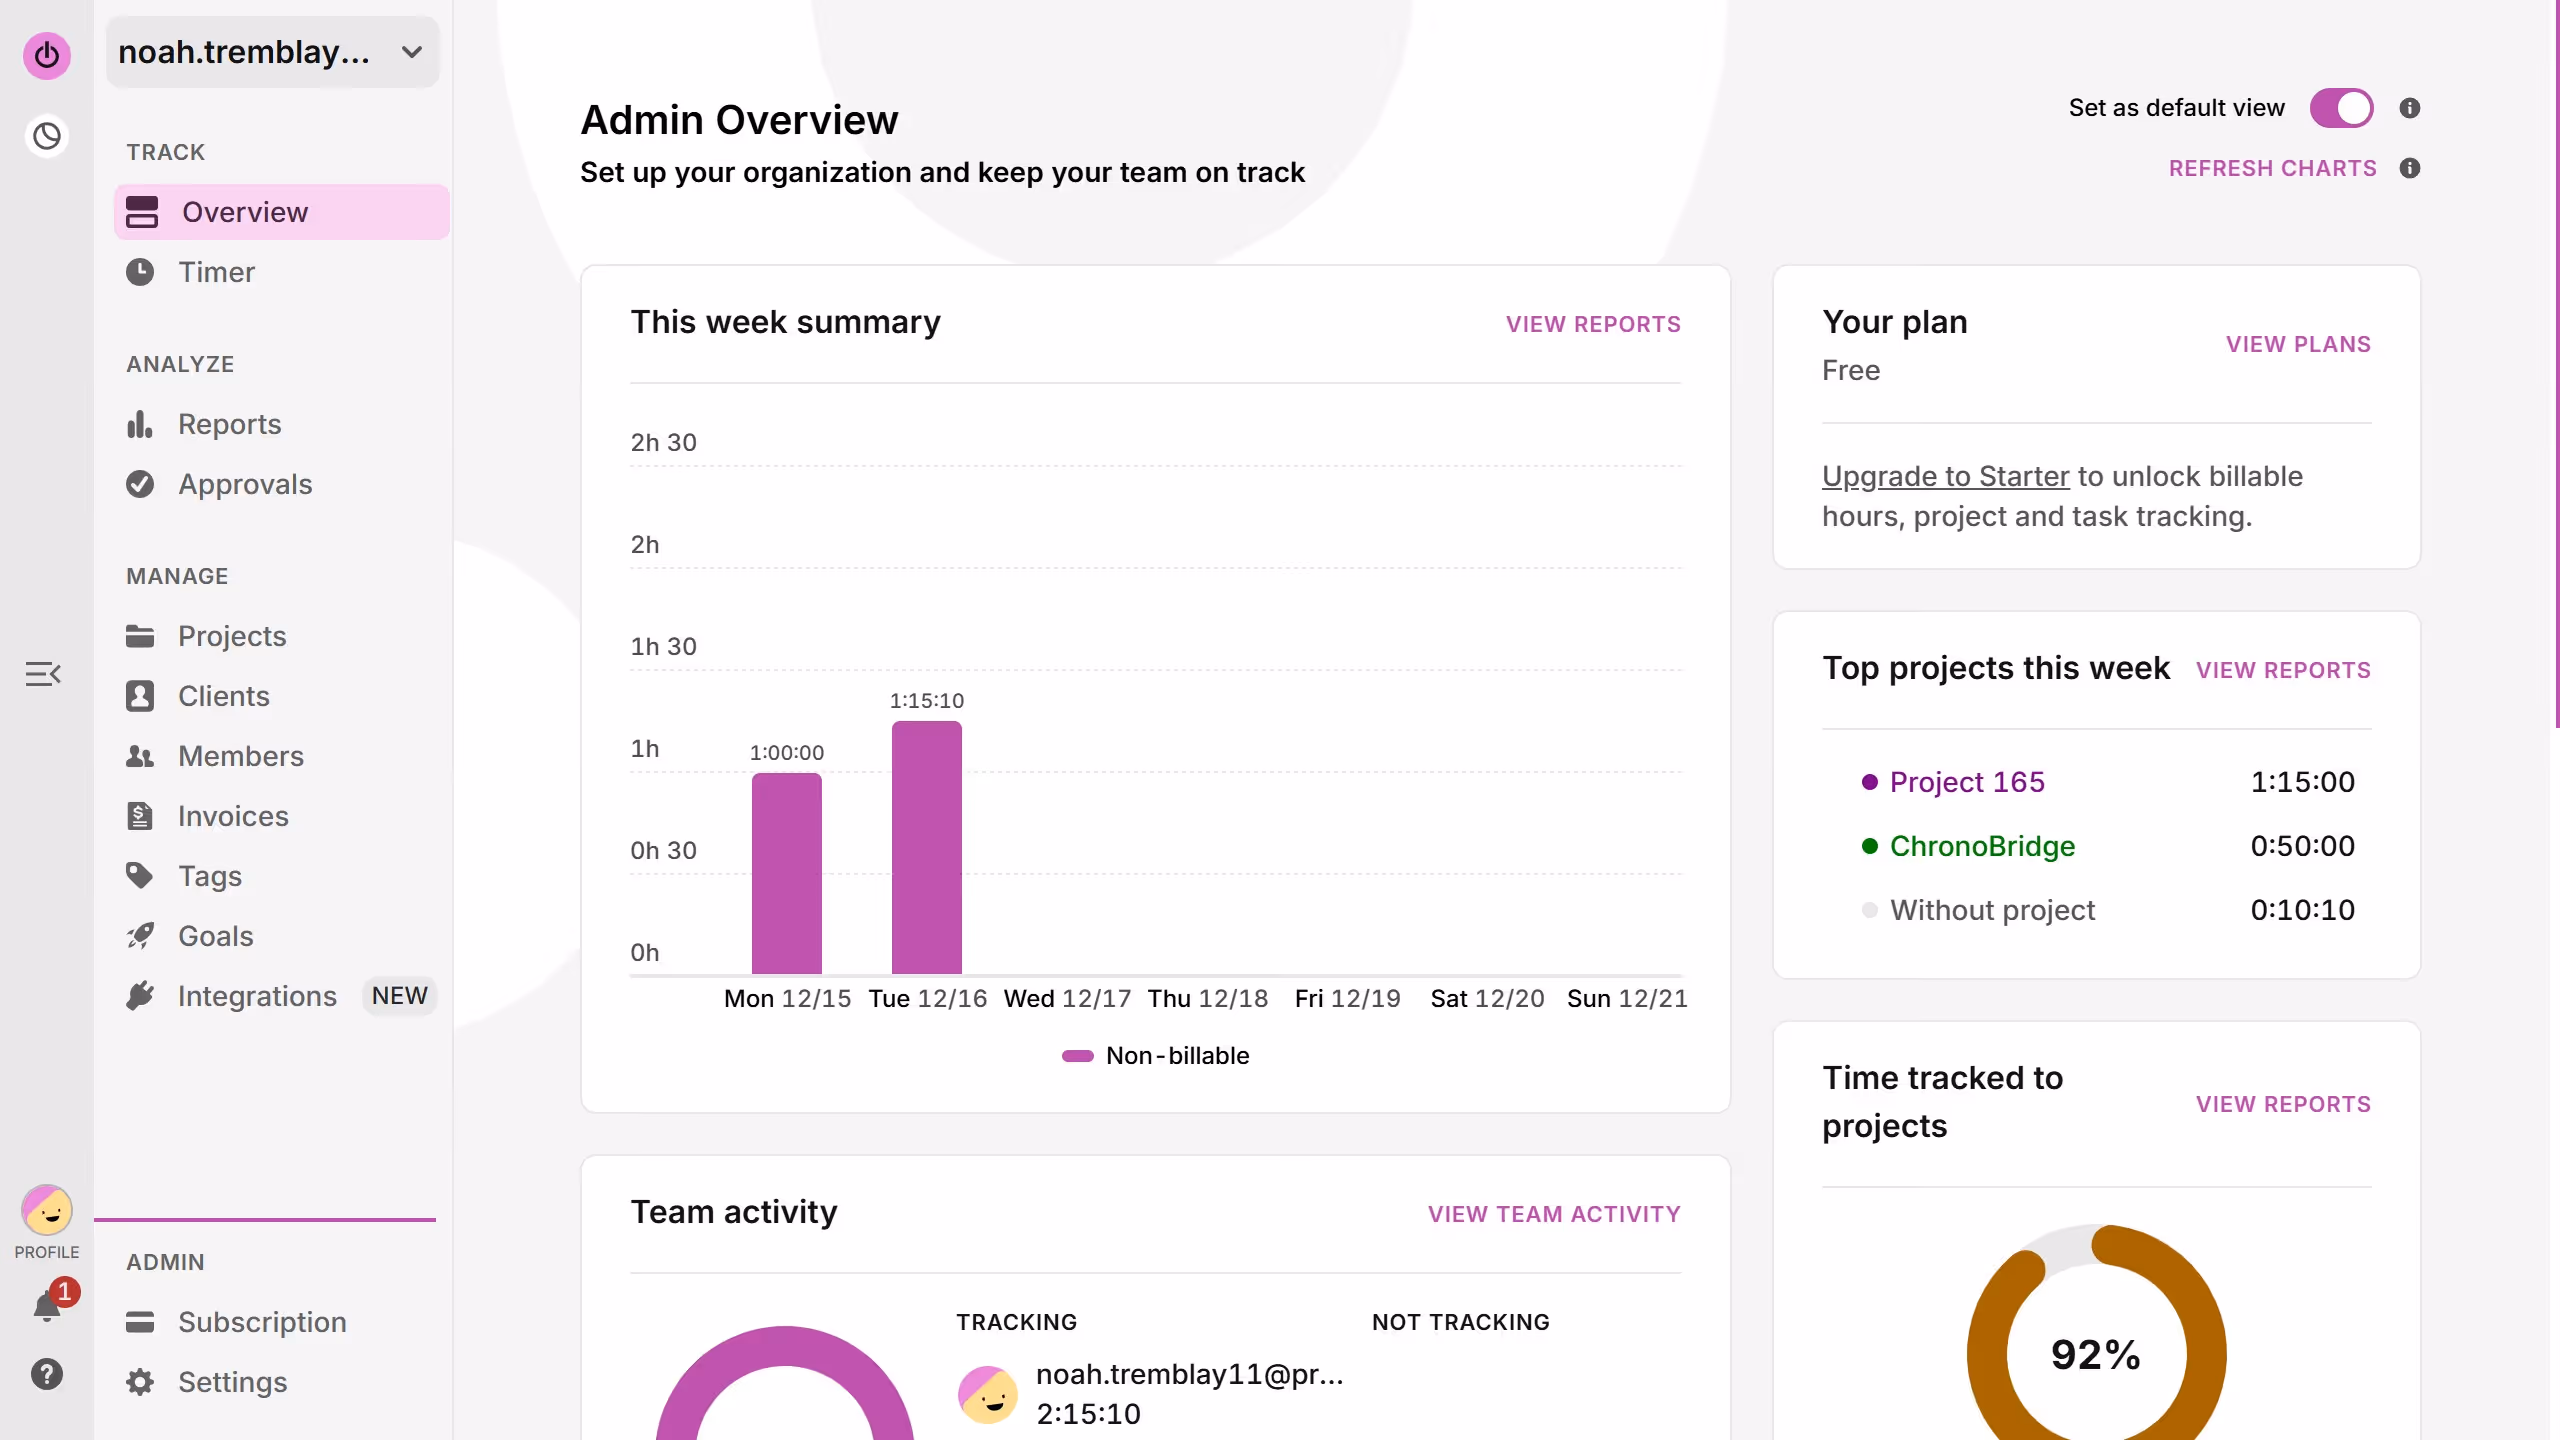Open Settings under Admin

point(282,1382)
